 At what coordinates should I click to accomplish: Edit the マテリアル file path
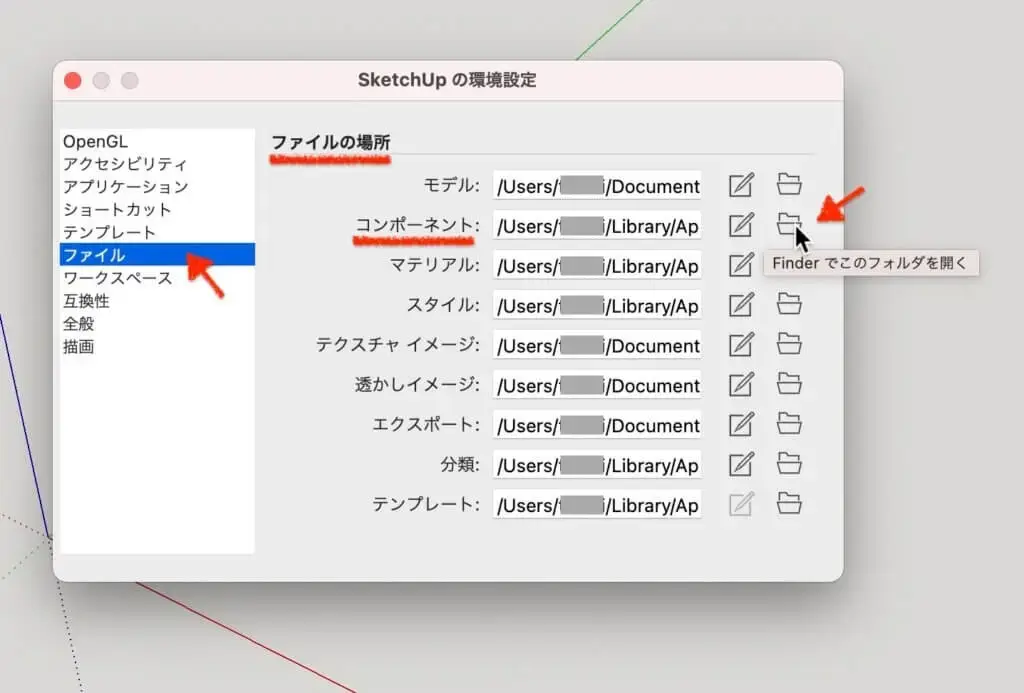pyautogui.click(x=741, y=265)
